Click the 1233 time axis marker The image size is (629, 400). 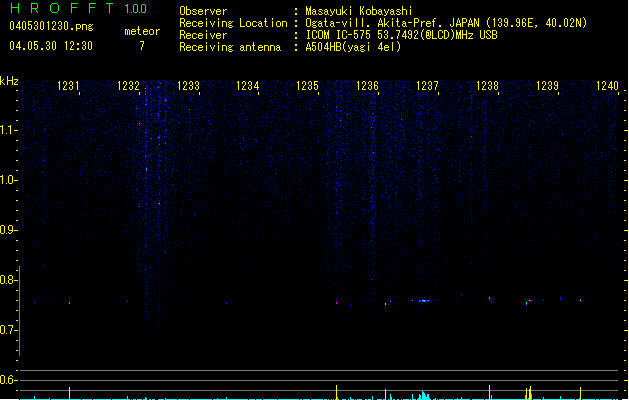[x=188, y=85]
